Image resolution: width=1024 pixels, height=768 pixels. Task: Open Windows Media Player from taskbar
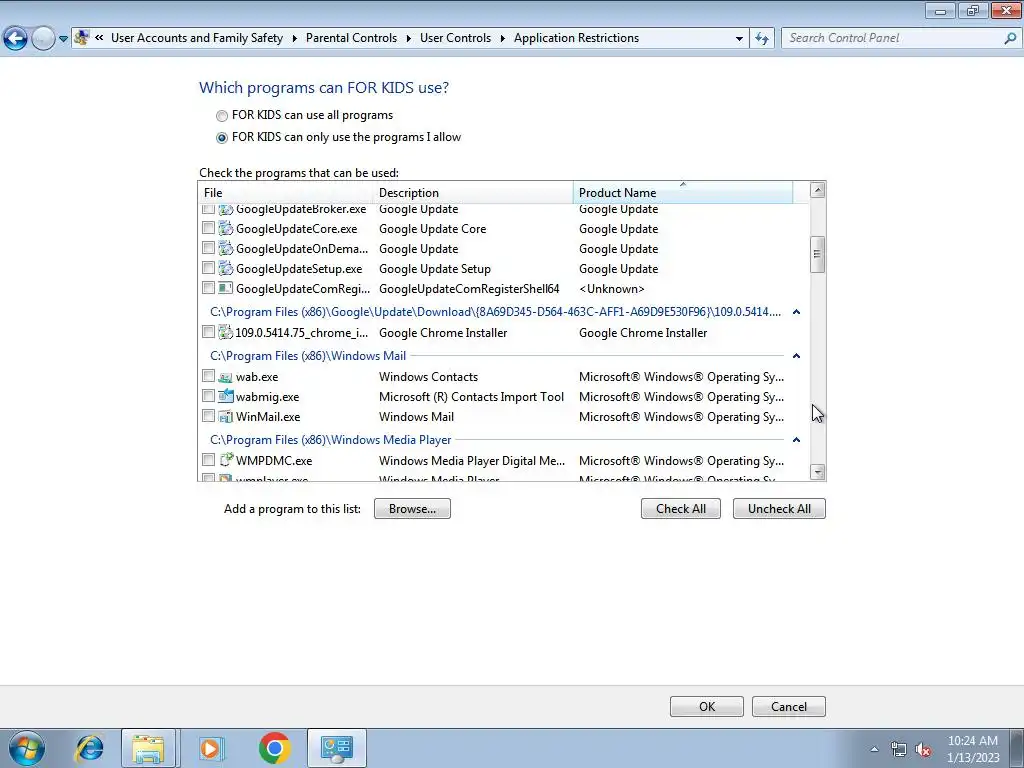tap(211, 748)
